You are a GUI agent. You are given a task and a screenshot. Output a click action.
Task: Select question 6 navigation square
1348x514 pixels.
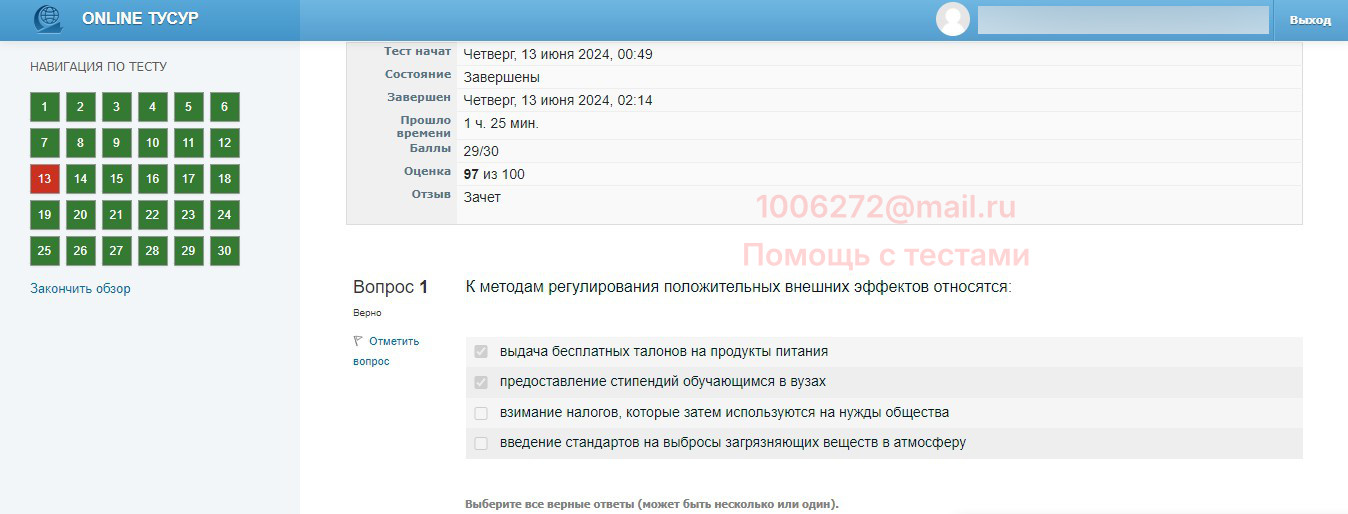point(224,107)
